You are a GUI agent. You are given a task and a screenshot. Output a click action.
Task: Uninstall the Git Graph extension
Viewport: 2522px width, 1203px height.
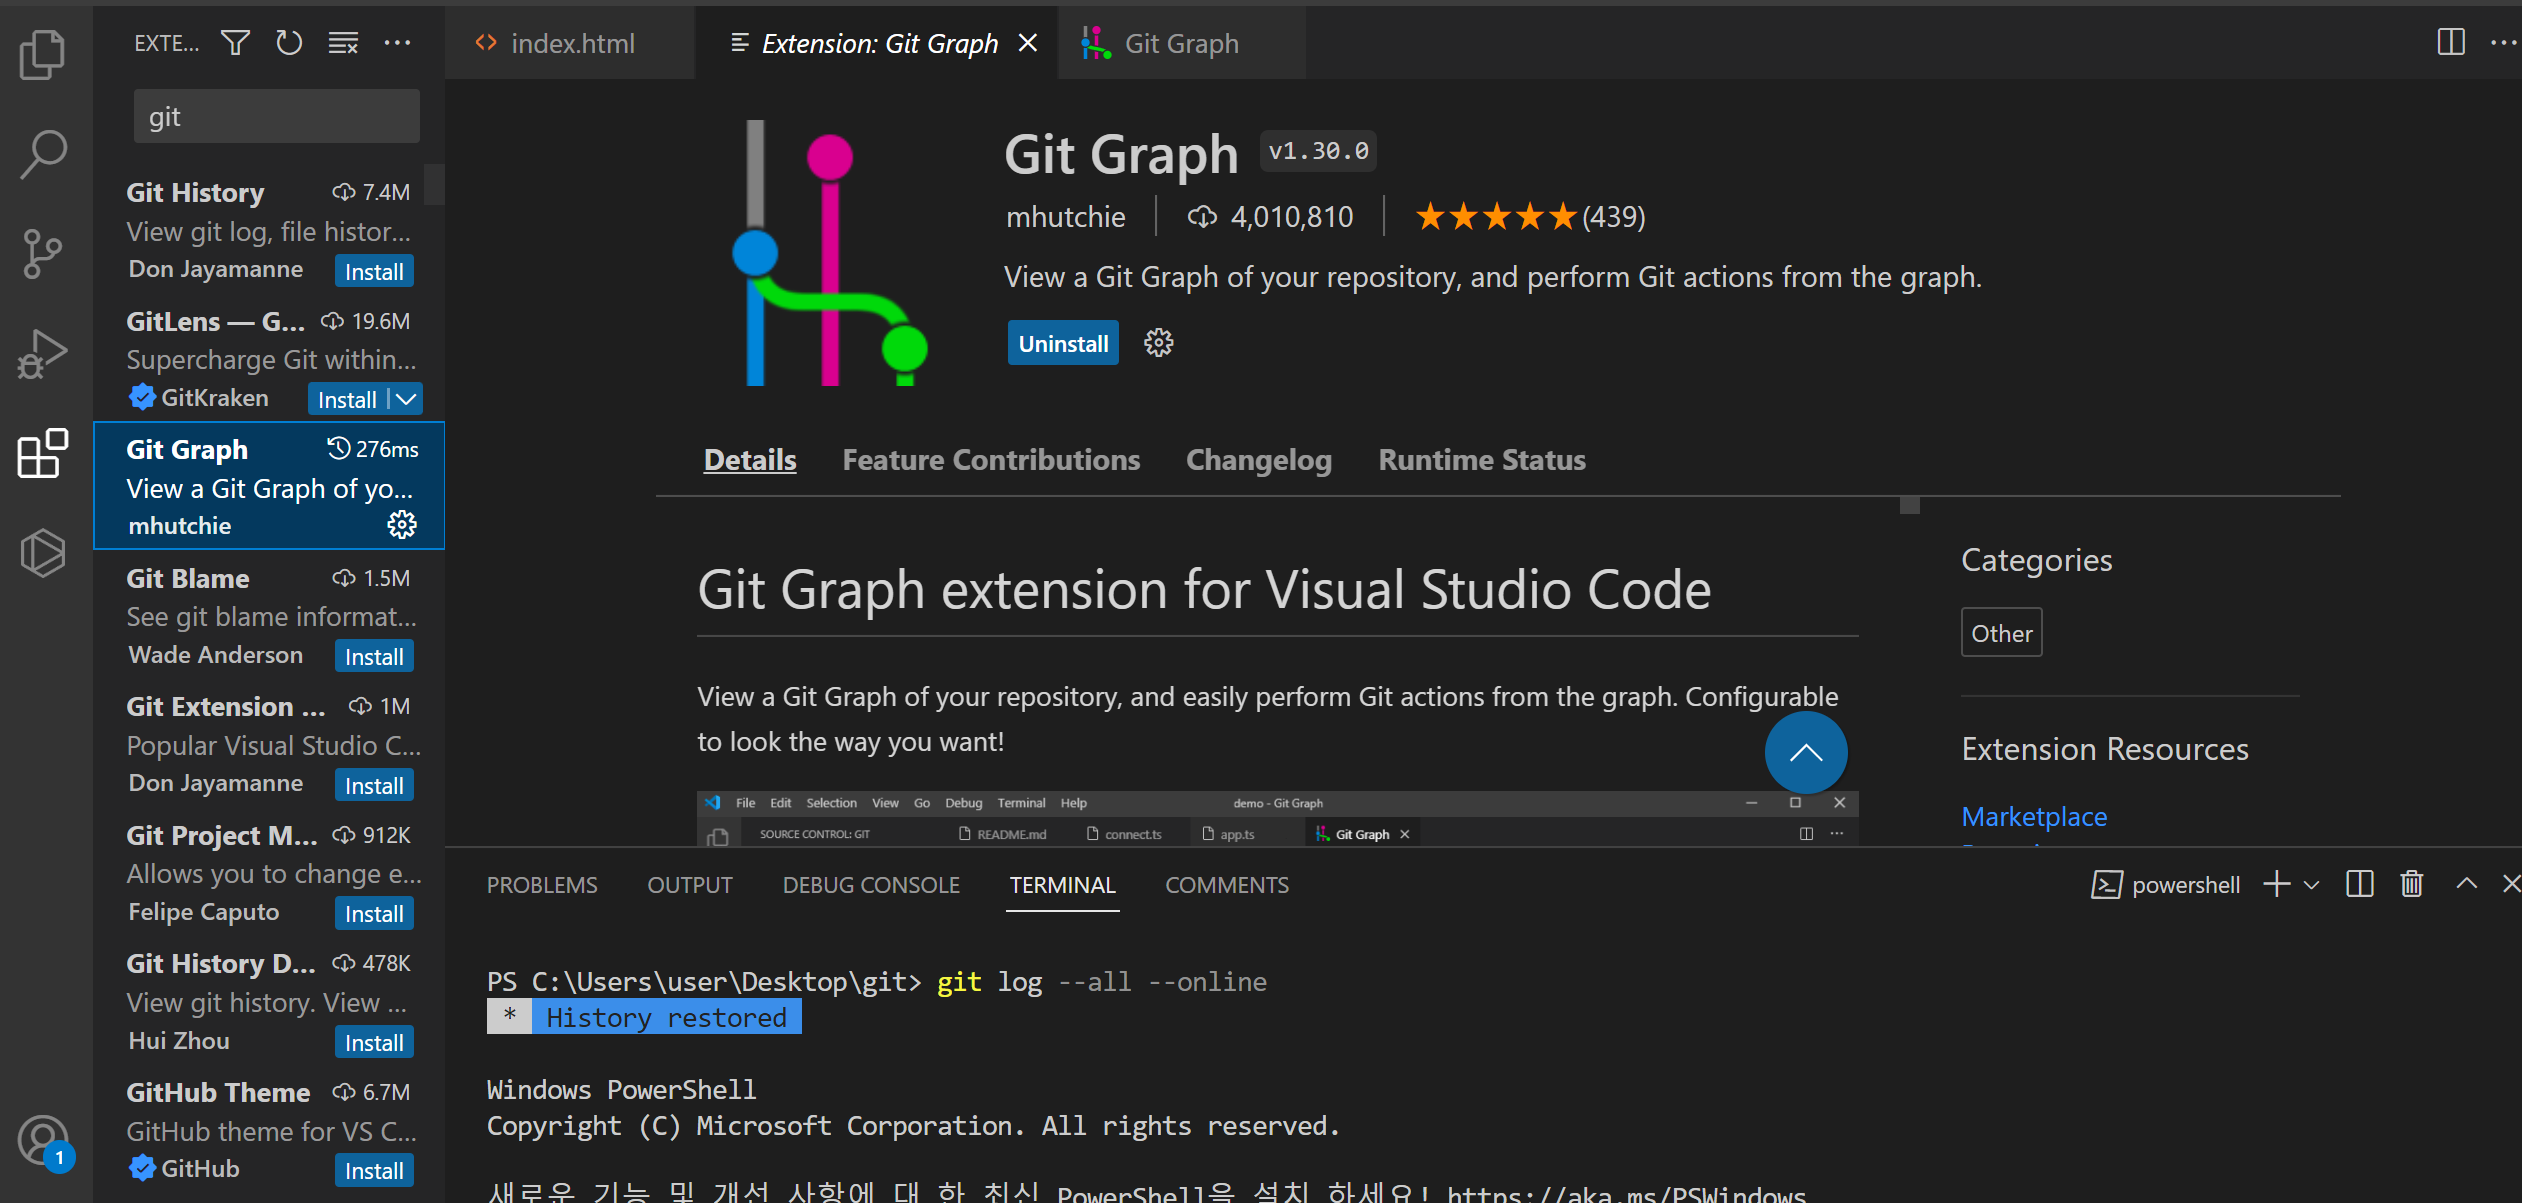1062,344
